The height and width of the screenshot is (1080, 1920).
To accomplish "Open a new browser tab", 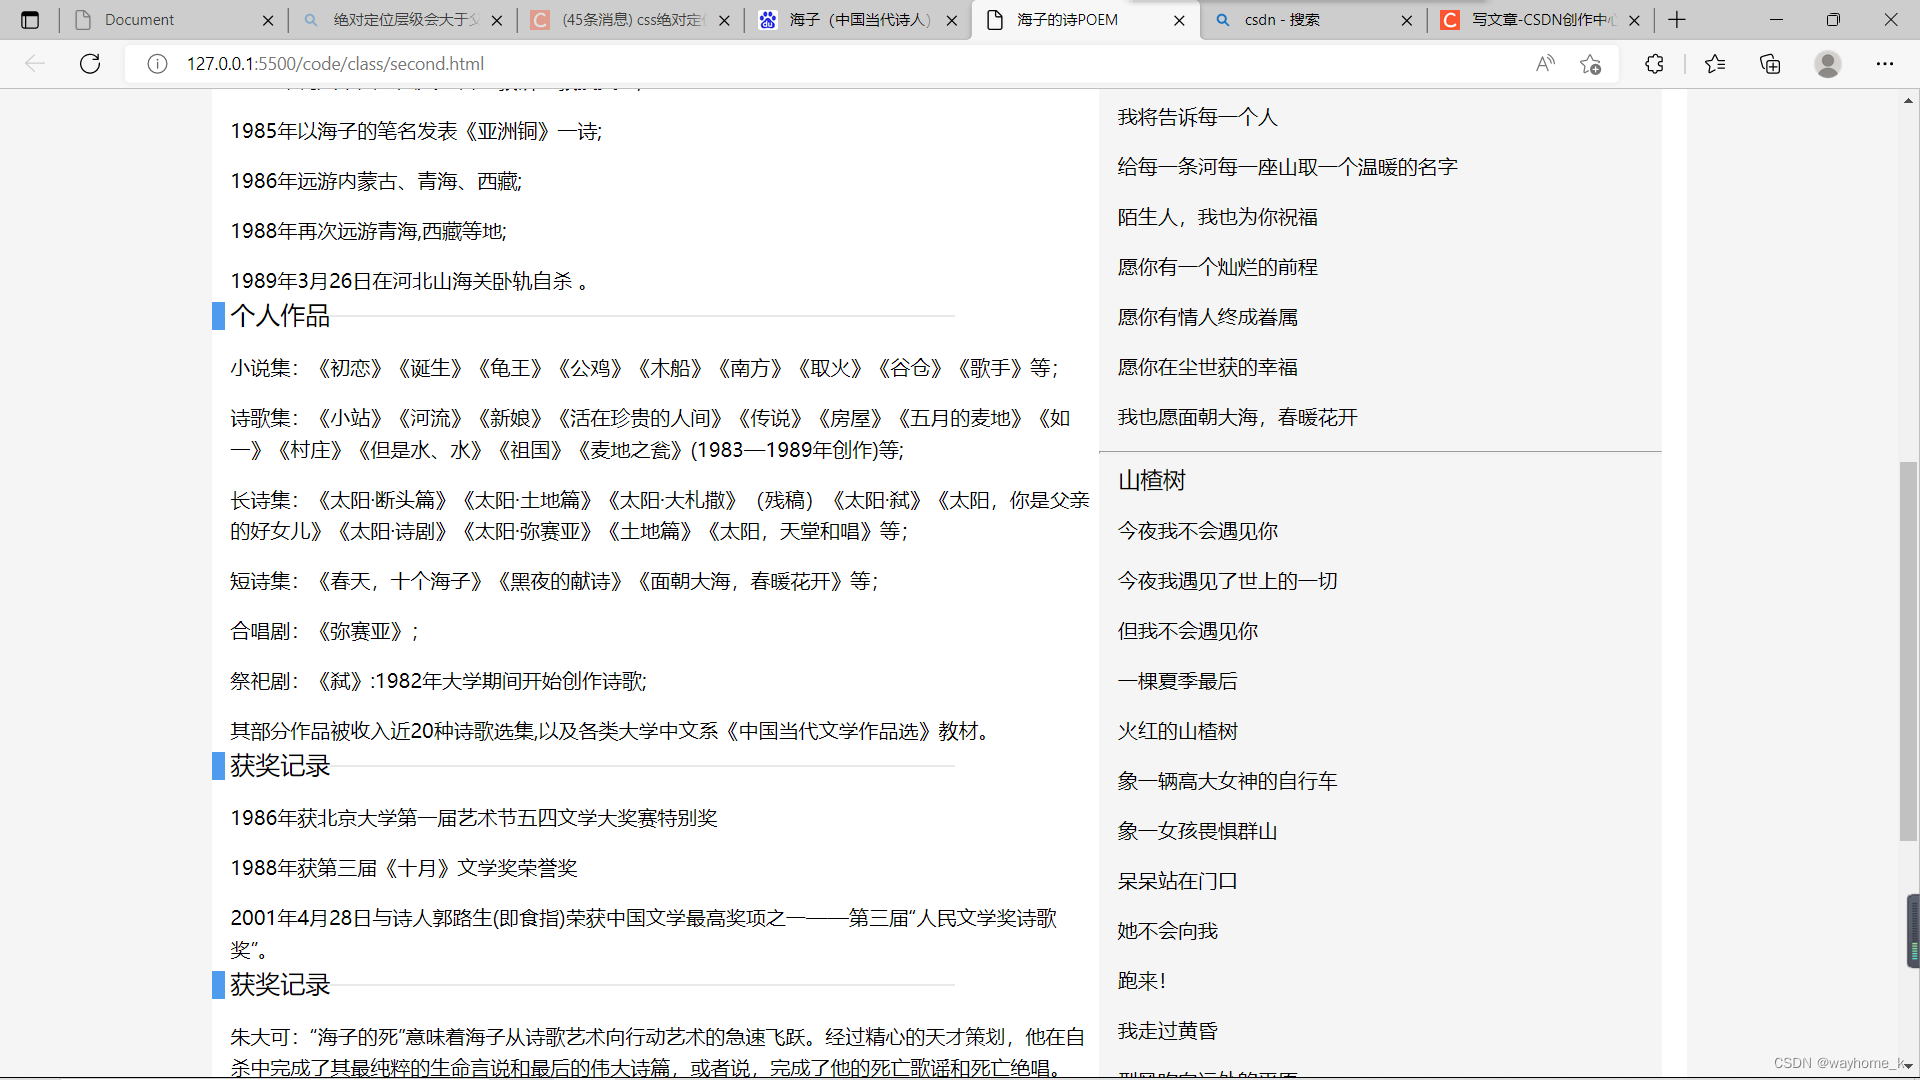I will click(x=1677, y=19).
